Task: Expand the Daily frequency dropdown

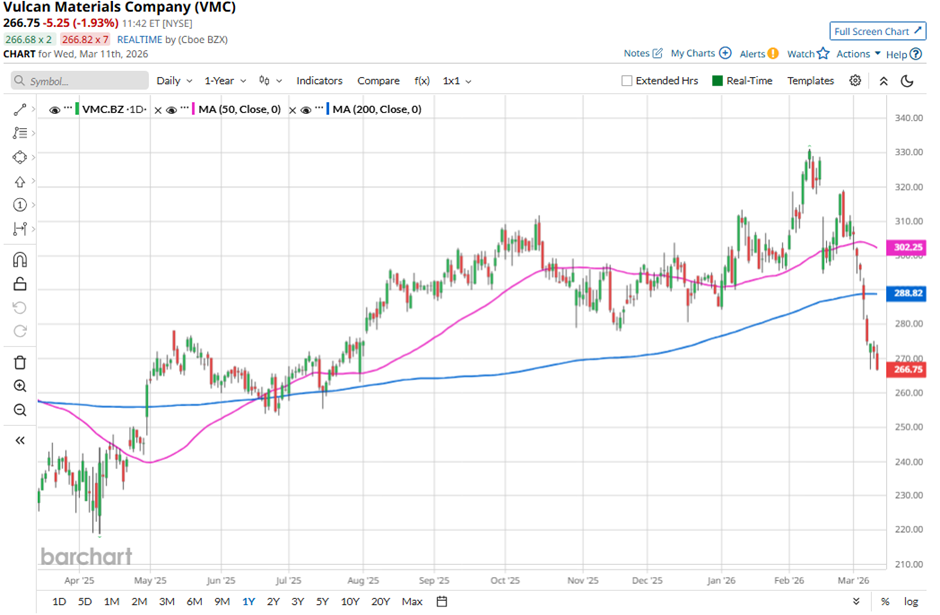Action: pyautogui.click(x=174, y=81)
